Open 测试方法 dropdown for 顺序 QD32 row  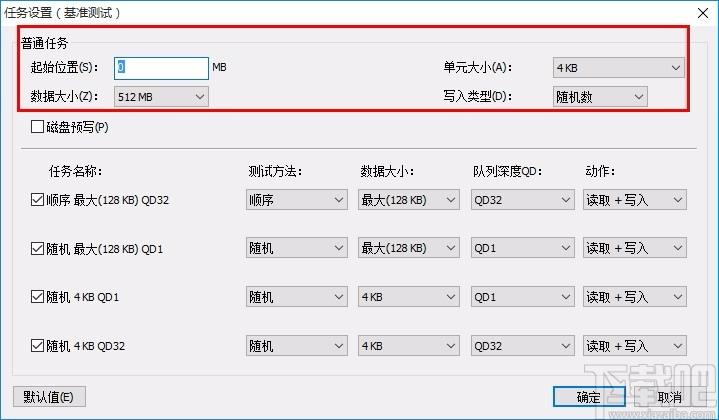click(x=297, y=200)
